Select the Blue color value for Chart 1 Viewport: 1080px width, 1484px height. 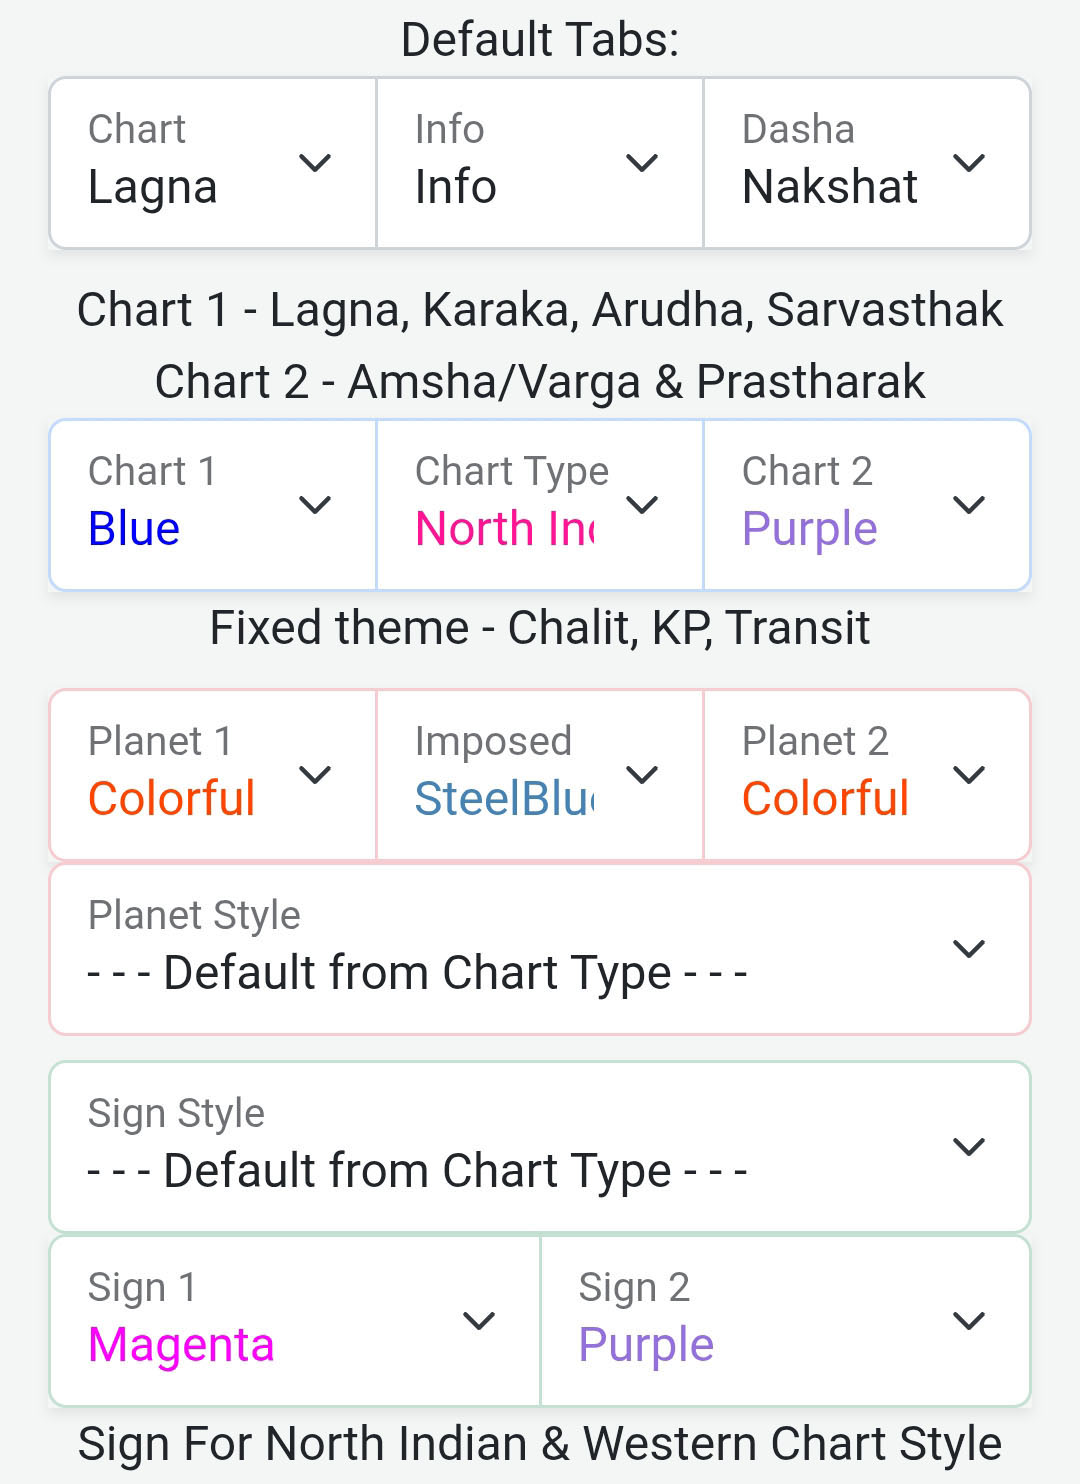tap(134, 529)
